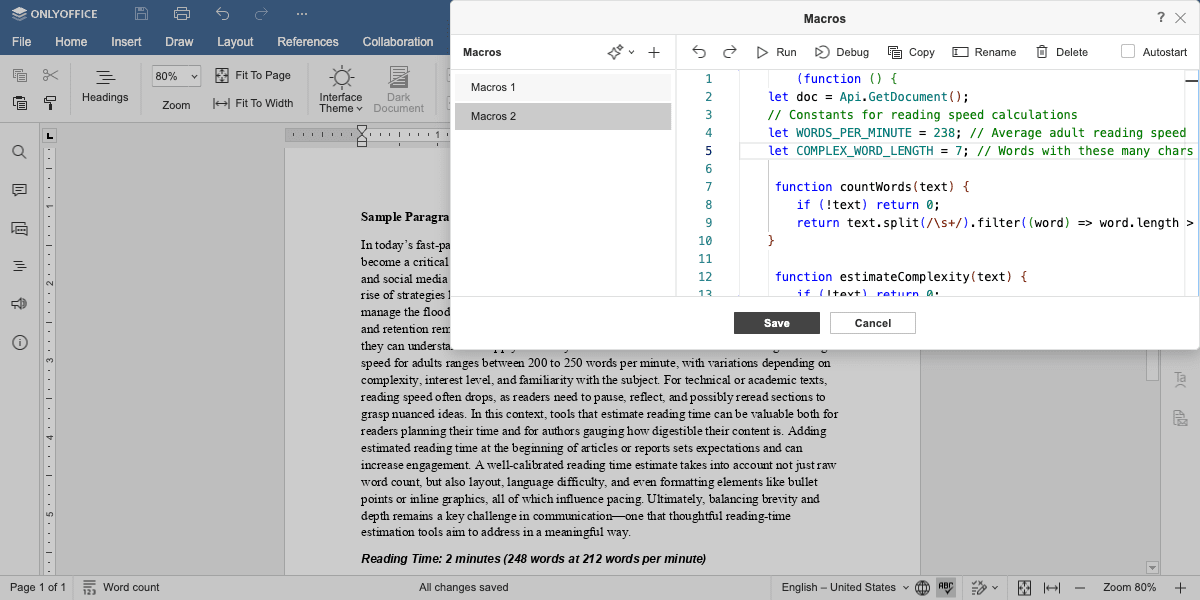Undo last edit in macro editor

pyautogui.click(x=699, y=52)
